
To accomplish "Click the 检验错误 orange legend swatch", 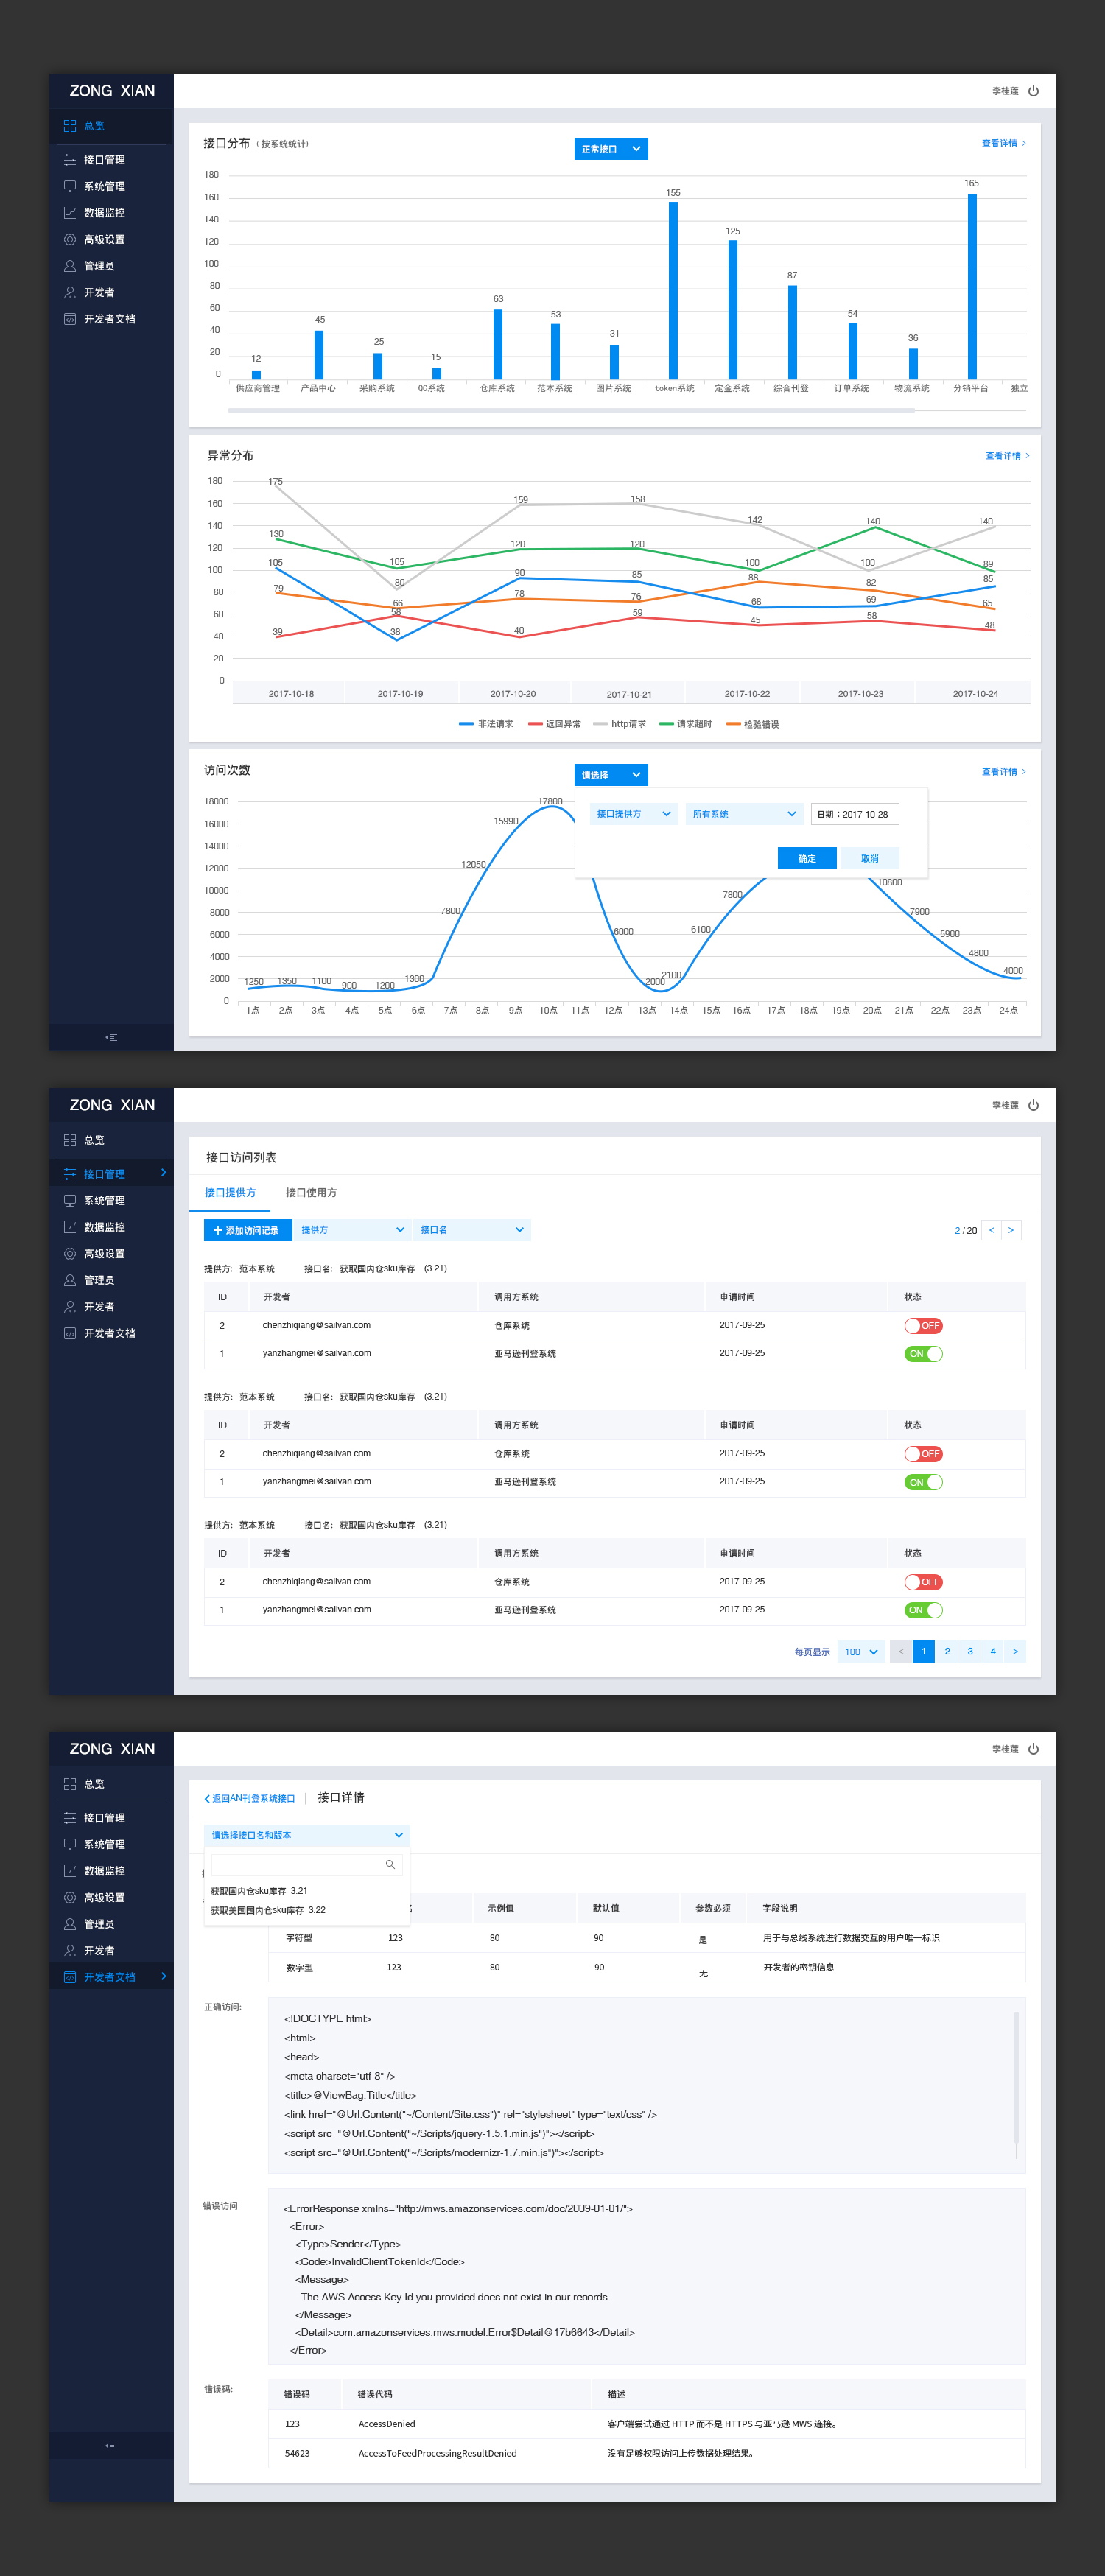I will pyautogui.click(x=733, y=724).
